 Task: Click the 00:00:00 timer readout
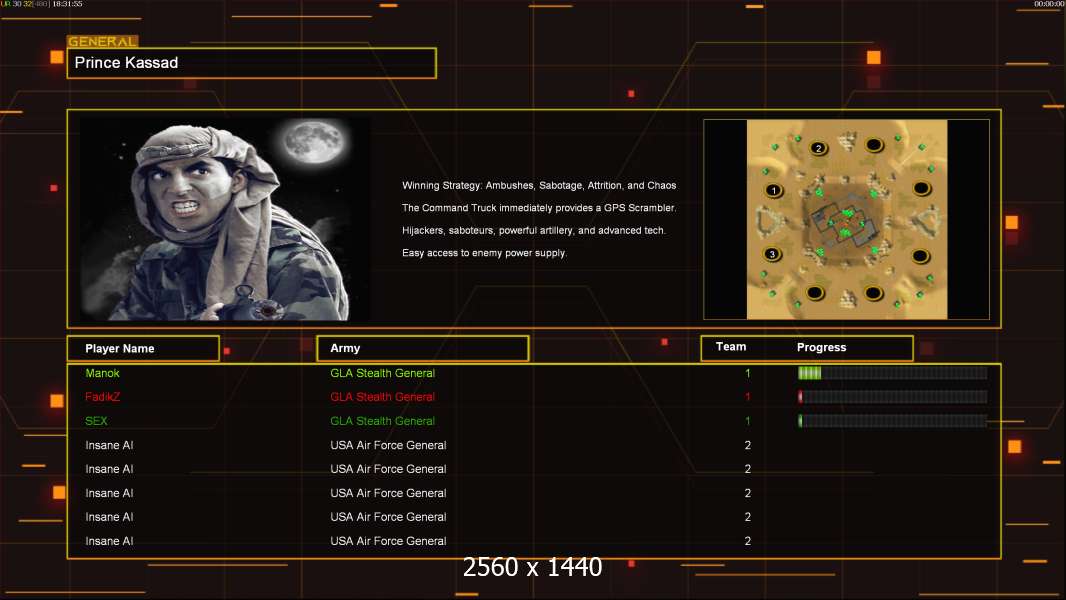(x=1049, y=4)
